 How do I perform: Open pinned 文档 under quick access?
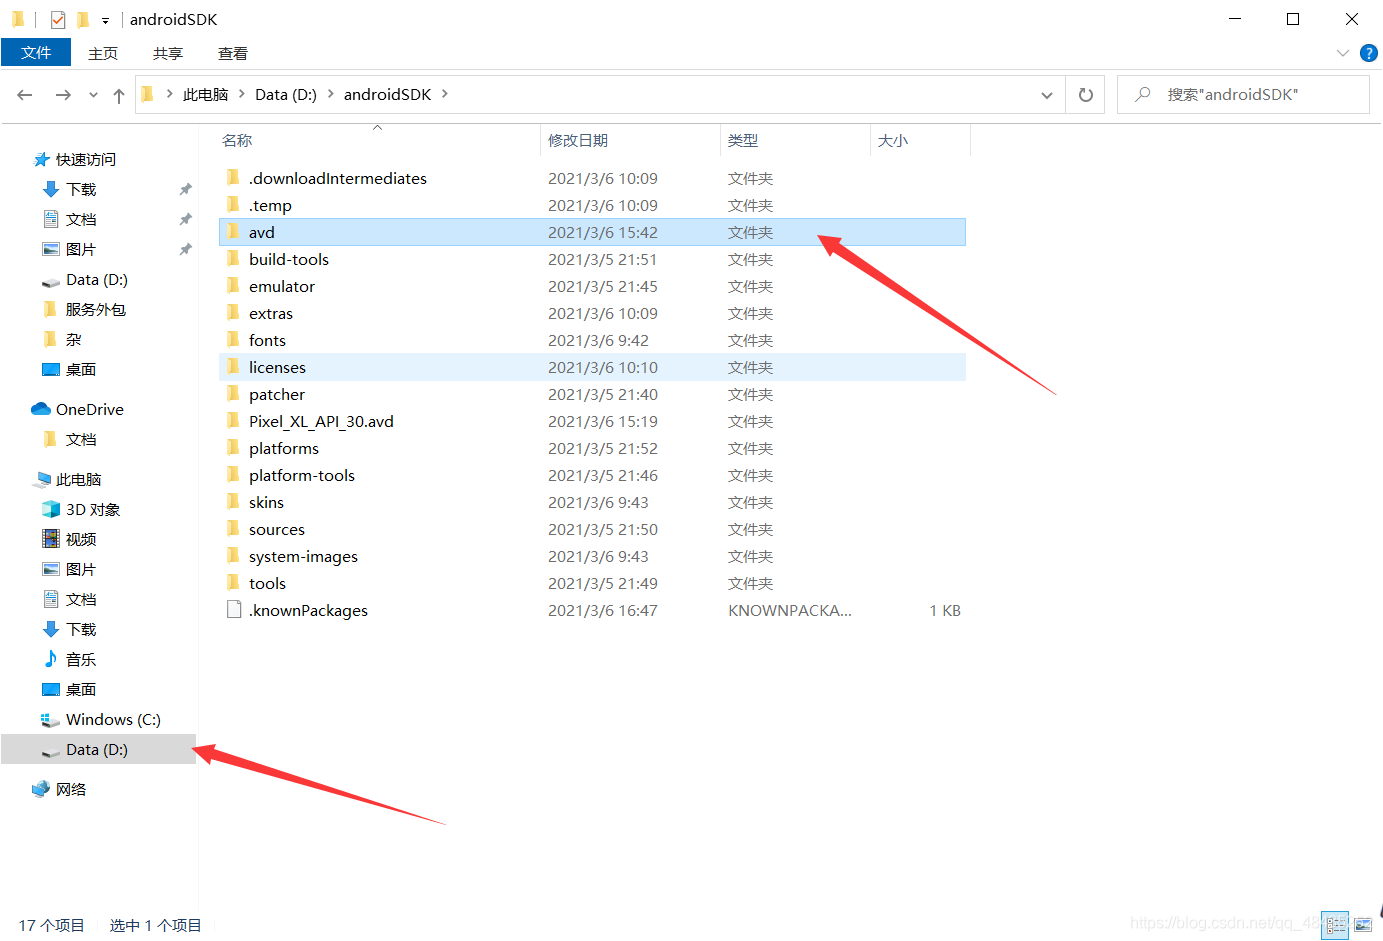69,219
